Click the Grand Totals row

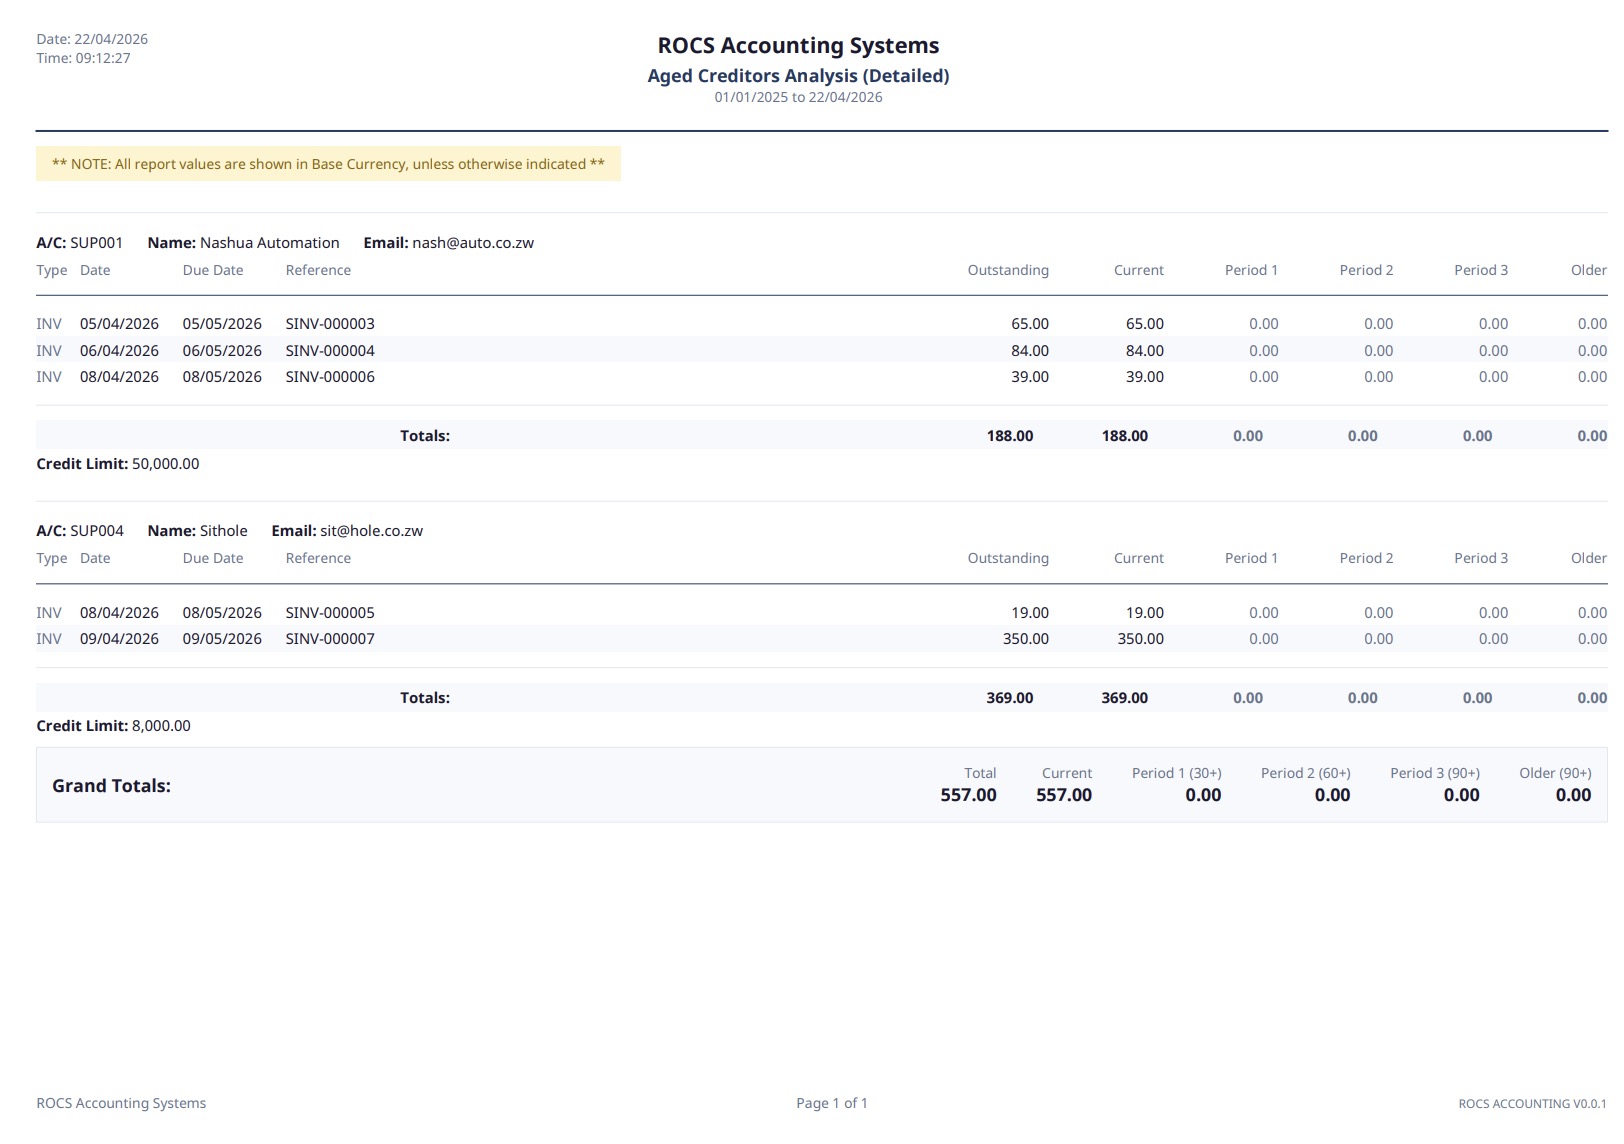coord(112,786)
